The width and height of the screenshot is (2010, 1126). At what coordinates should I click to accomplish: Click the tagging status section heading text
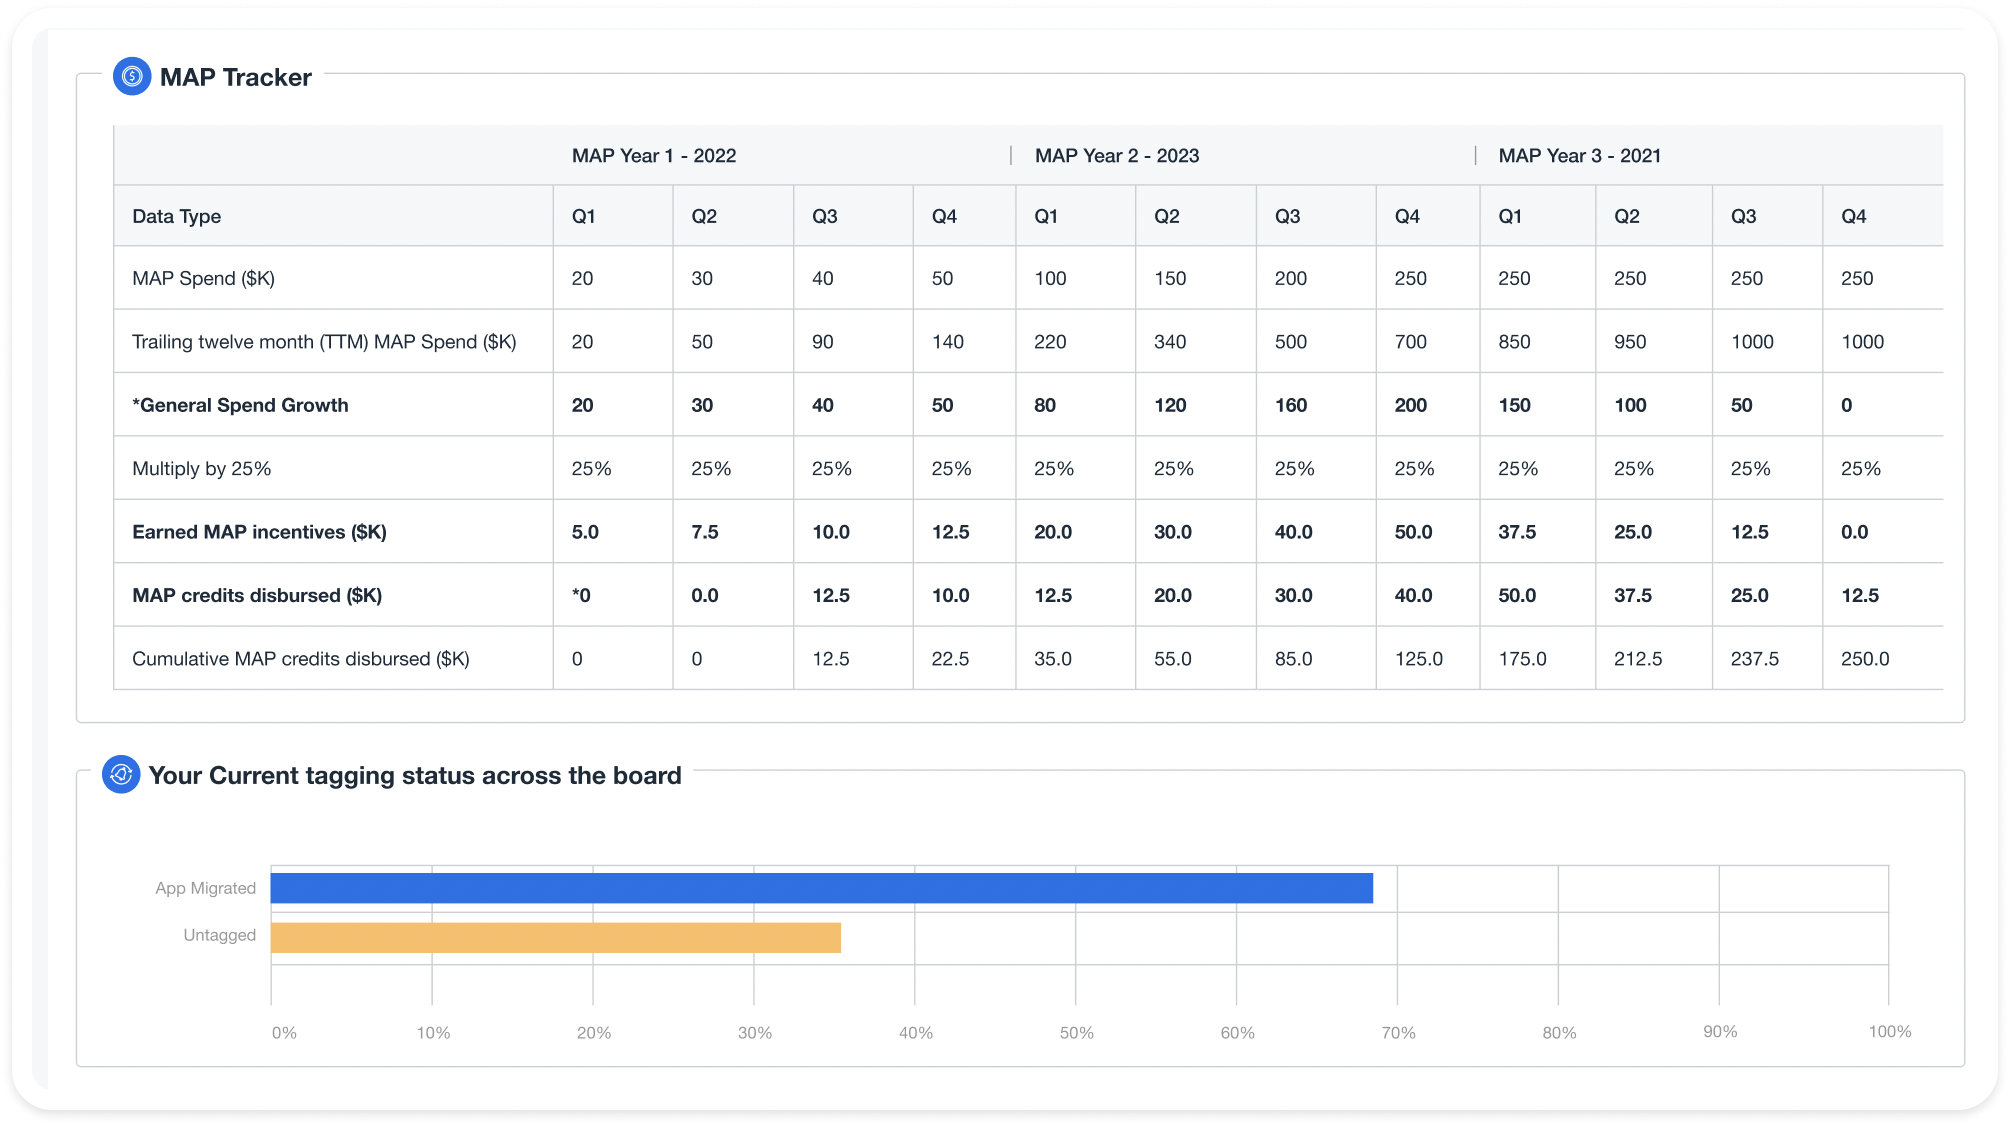pos(415,776)
